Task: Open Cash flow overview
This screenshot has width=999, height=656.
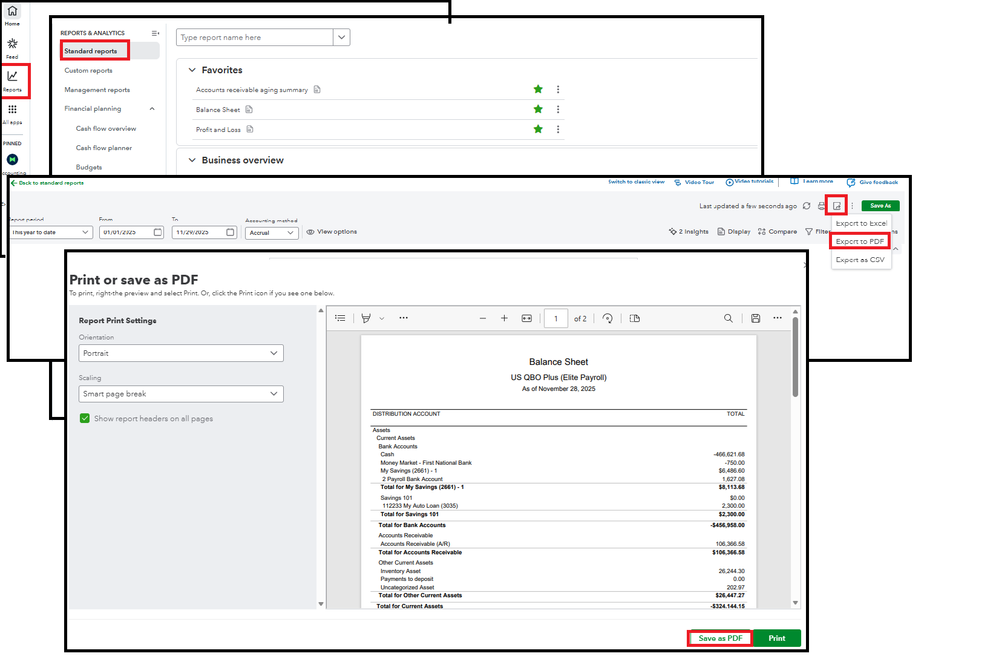Action: pyautogui.click(x=106, y=129)
